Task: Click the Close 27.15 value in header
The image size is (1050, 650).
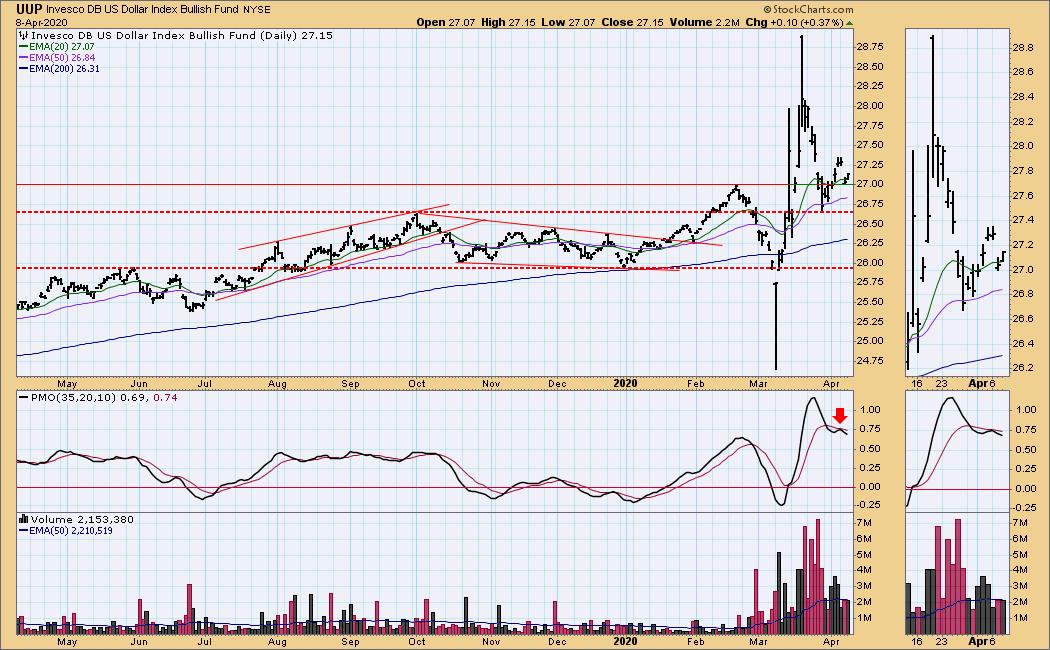Action: (632, 22)
